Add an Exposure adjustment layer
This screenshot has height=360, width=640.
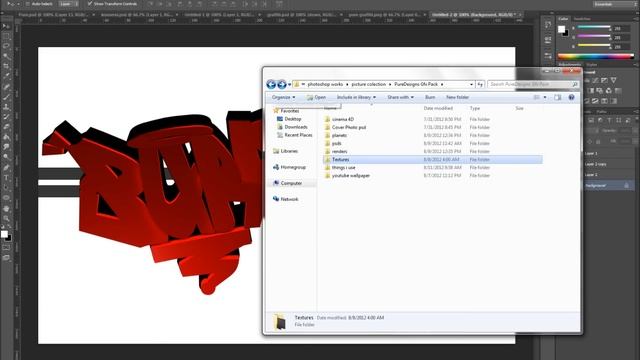(604, 80)
